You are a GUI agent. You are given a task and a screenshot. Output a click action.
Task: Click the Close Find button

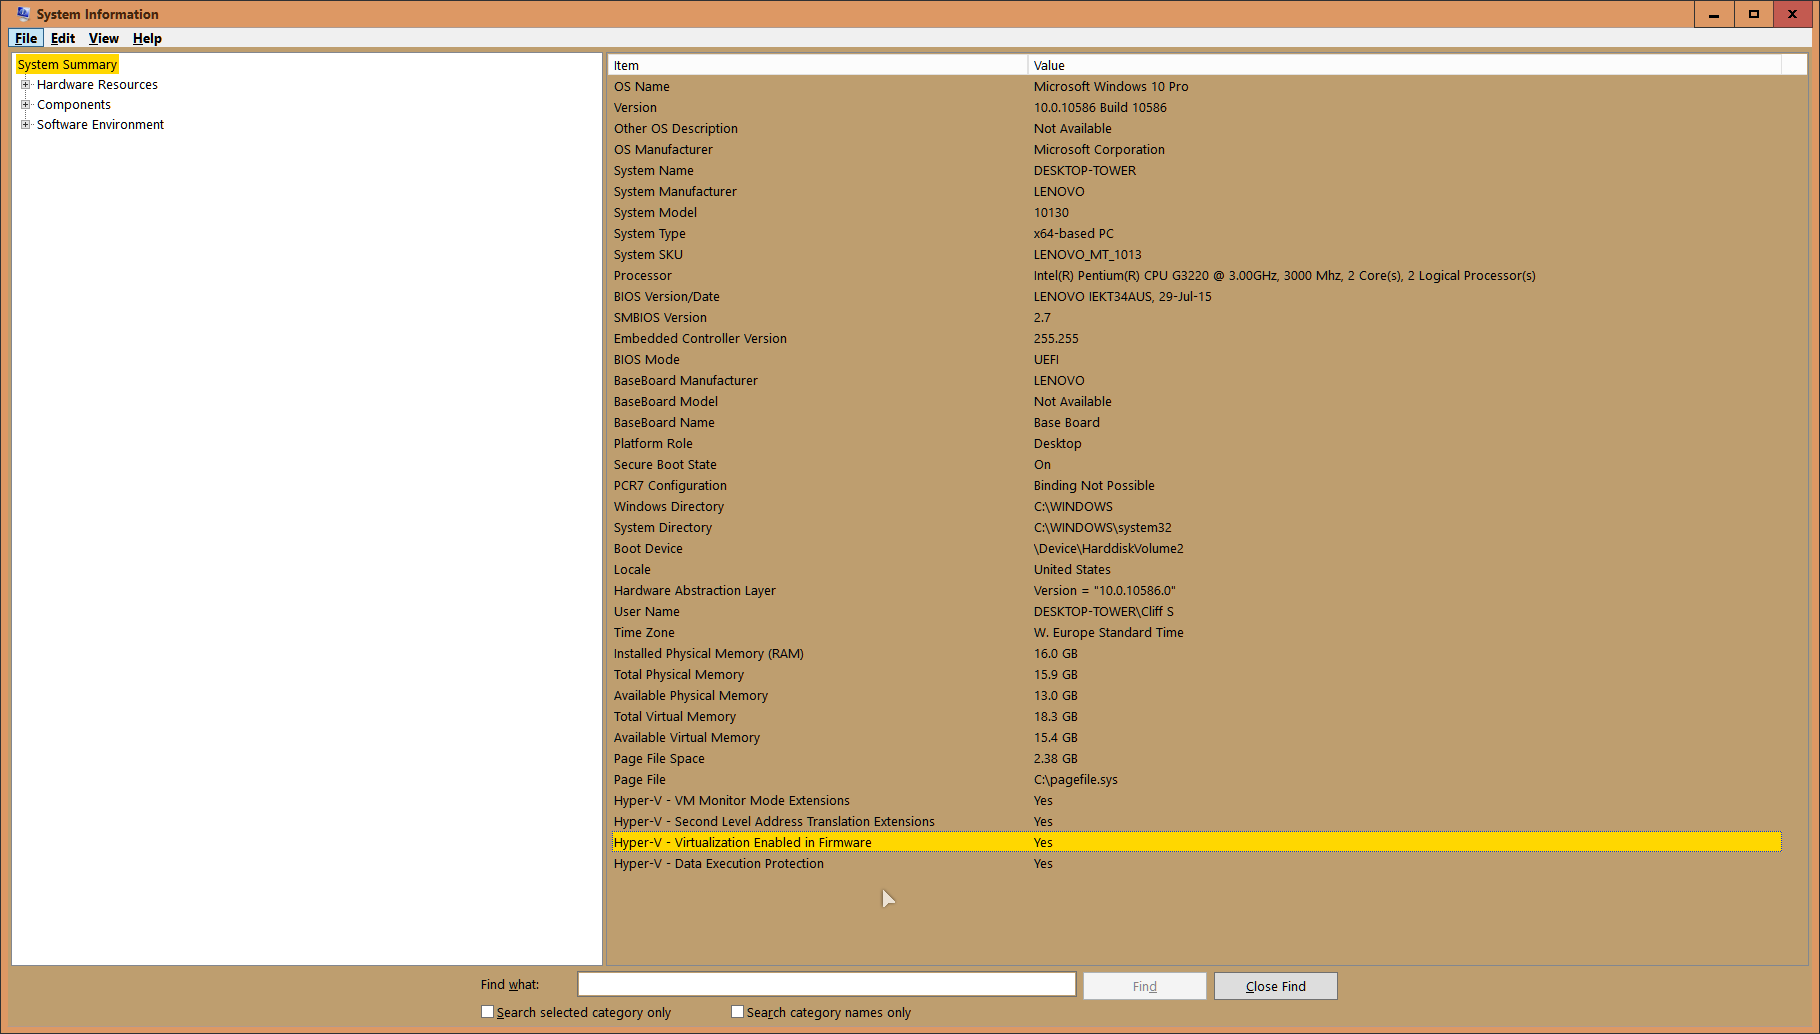[1276, 986]
